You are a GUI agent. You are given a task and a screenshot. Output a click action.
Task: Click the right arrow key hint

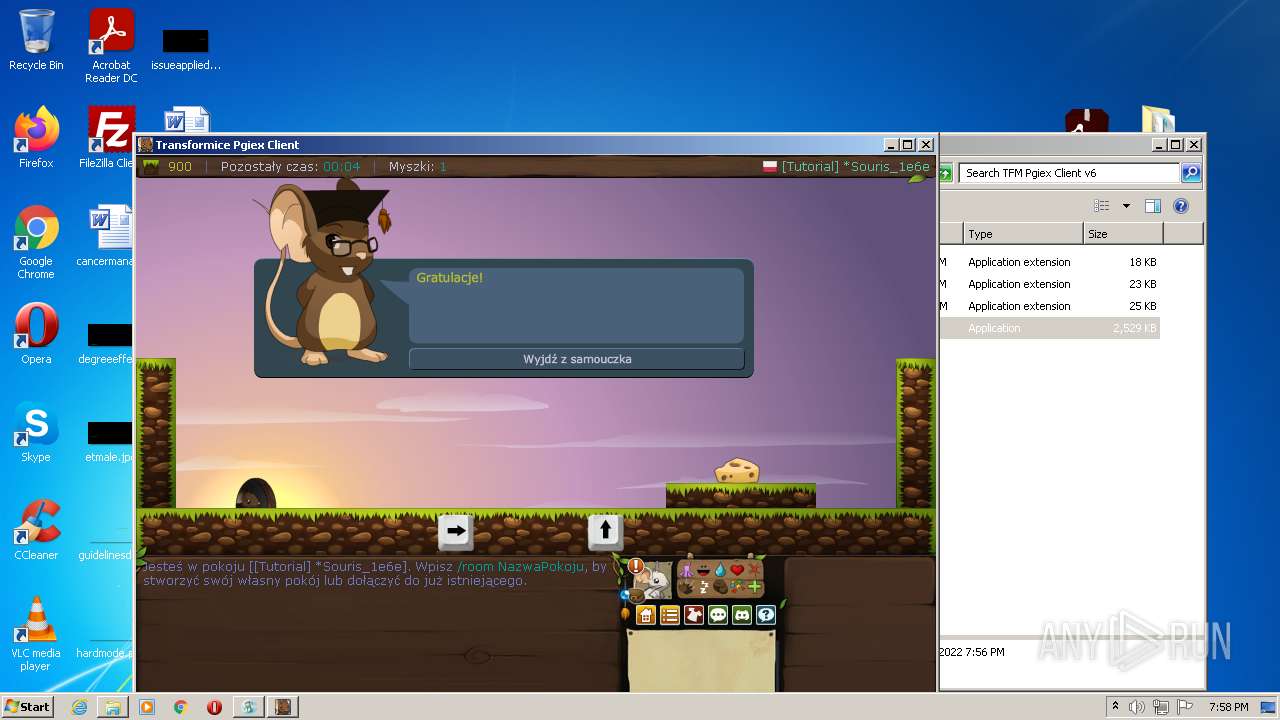456,531
